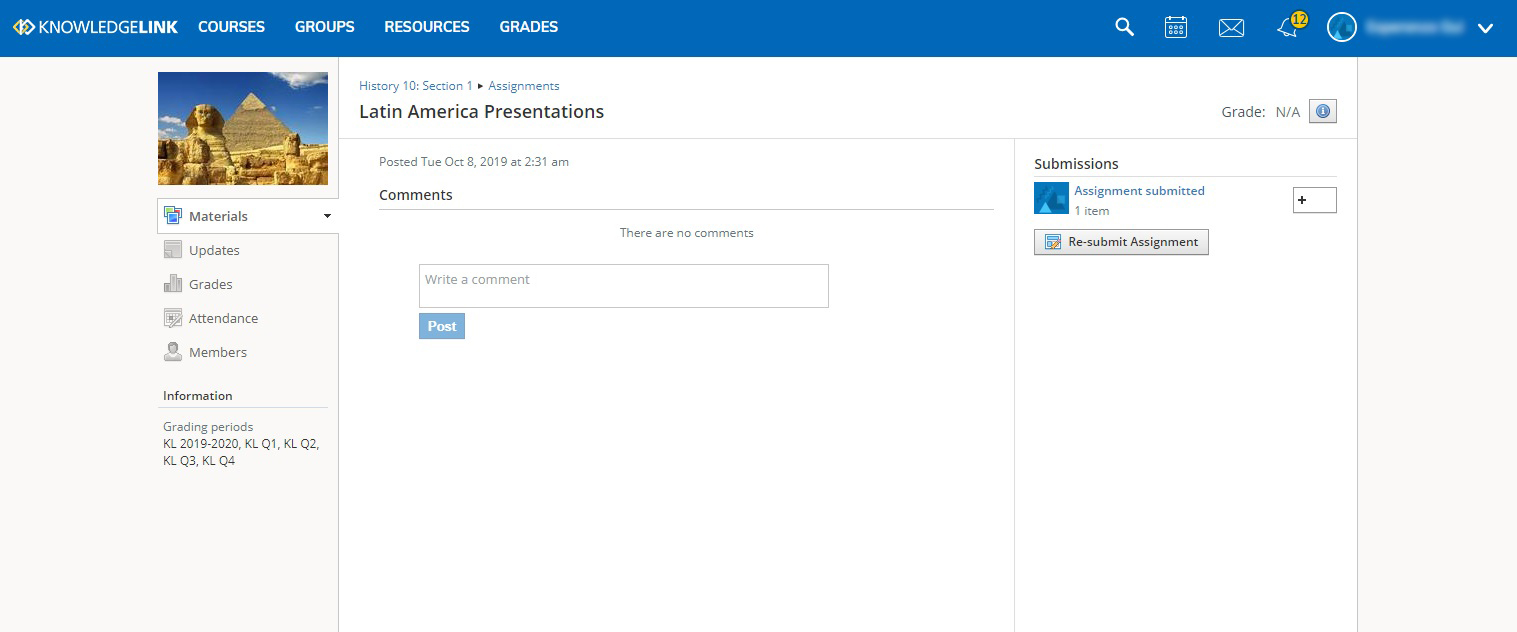Open the Assignment submitted link
The width and height of the screenshot is (1517, 632).
tap(1139, 191)
